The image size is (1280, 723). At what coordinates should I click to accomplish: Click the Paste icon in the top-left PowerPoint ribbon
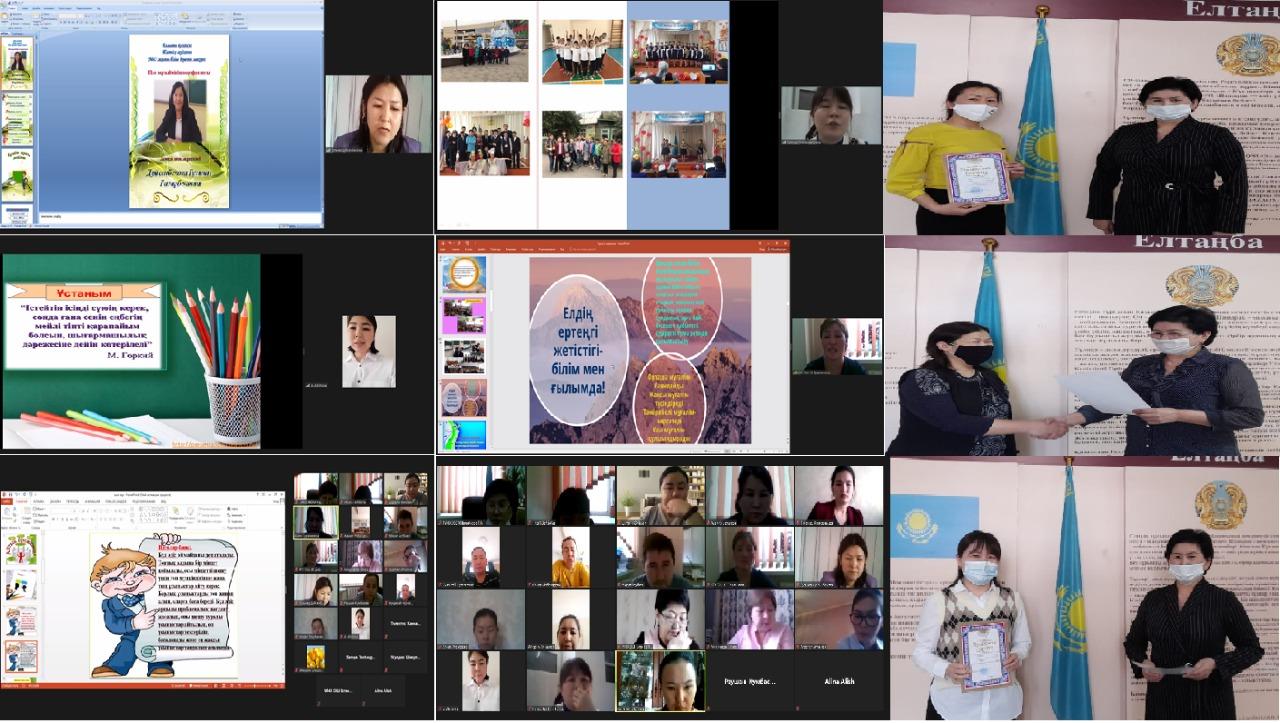click(9, 22)
